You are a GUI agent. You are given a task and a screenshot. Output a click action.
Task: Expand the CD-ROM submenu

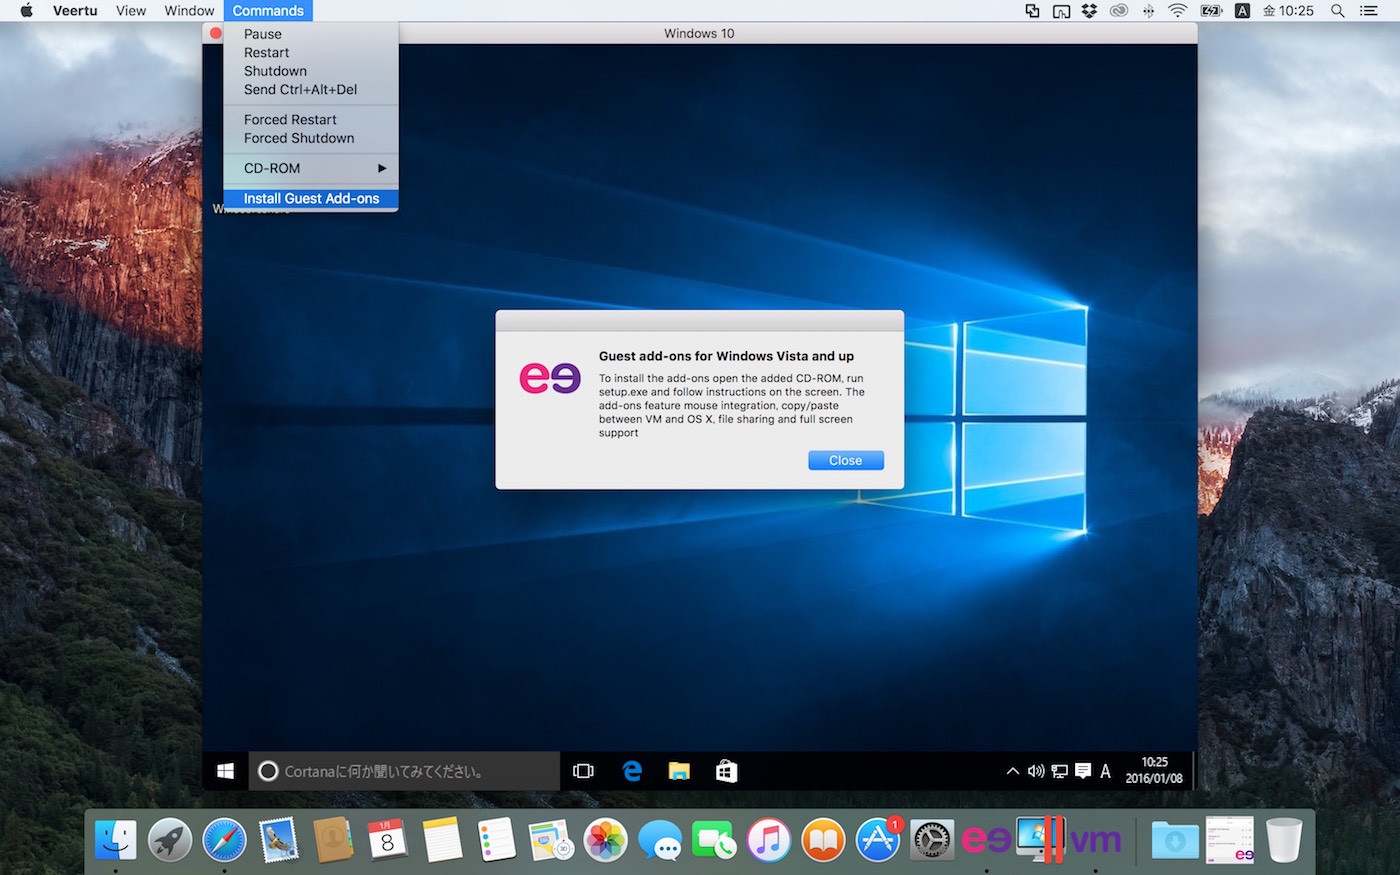pyautogui.click(x=311, y=168)
